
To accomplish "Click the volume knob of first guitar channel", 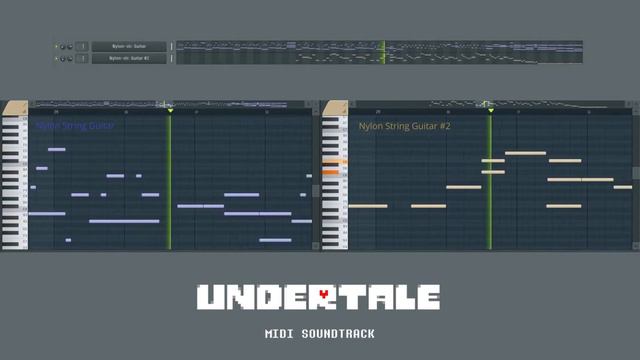I will click(x=69, y=47).
